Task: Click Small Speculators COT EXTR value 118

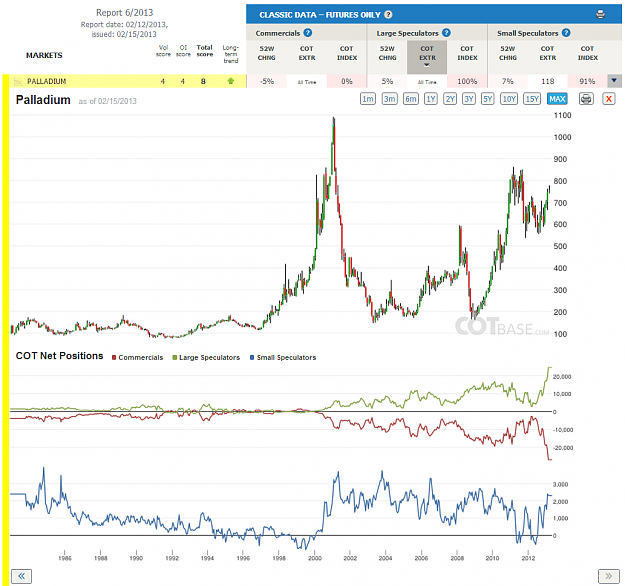Action: [x=548, y=81]
